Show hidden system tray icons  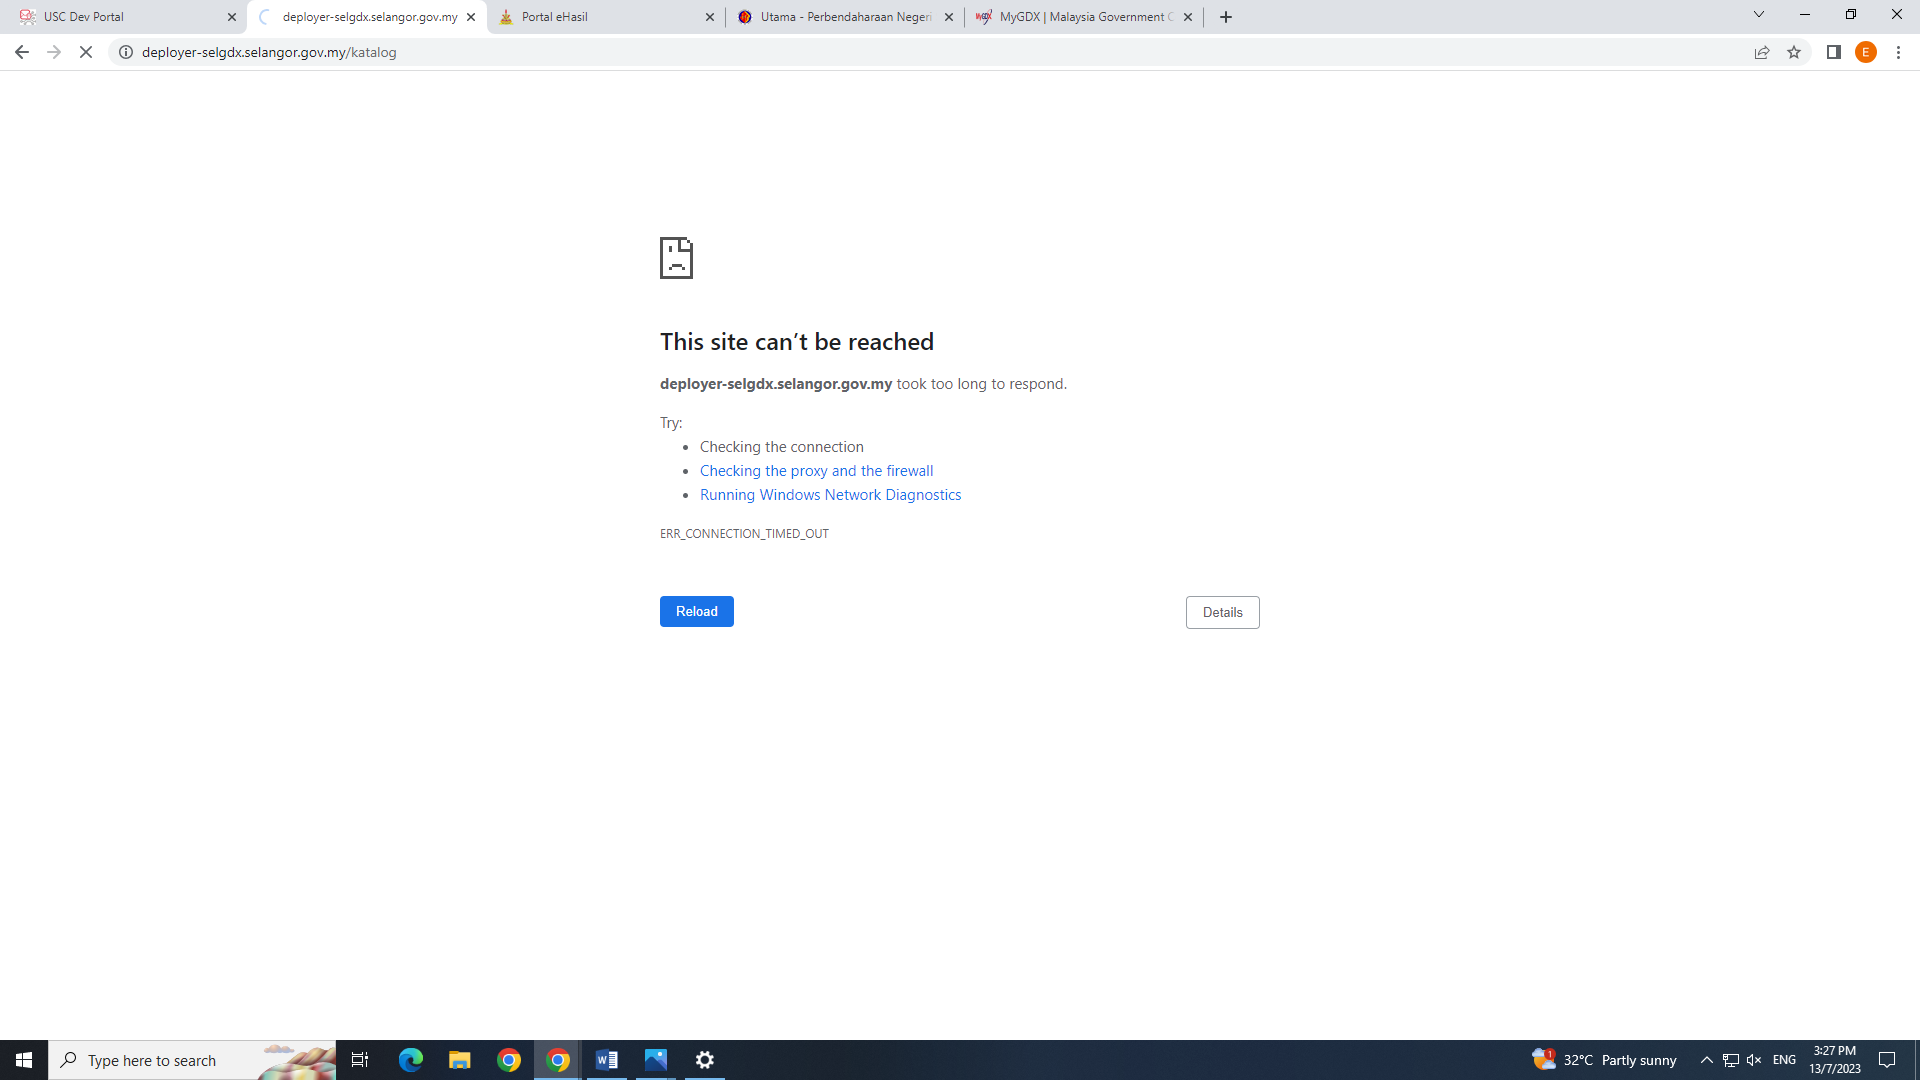click(1707, 1060)
